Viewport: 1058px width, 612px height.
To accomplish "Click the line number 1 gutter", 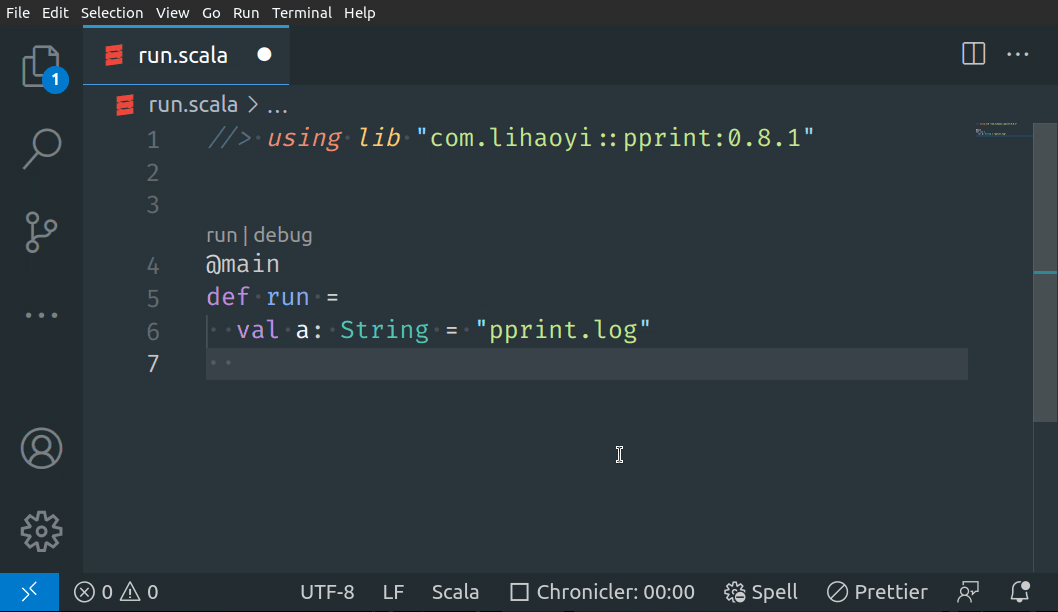I will pyautogui.click(x=153, y=140).
